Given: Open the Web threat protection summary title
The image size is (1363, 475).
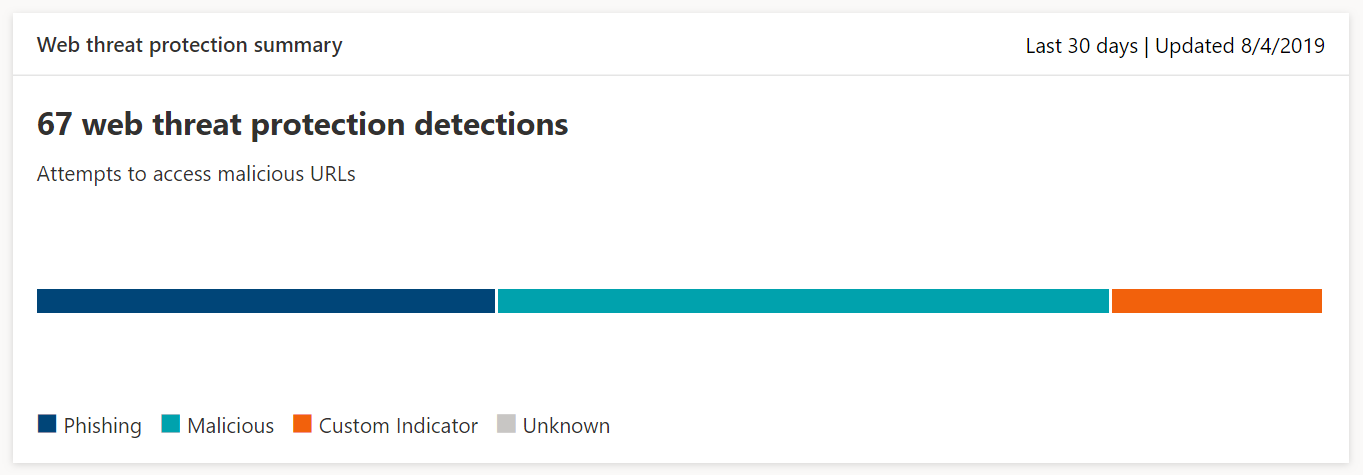Looking at the screenshot, I should 190,46.
